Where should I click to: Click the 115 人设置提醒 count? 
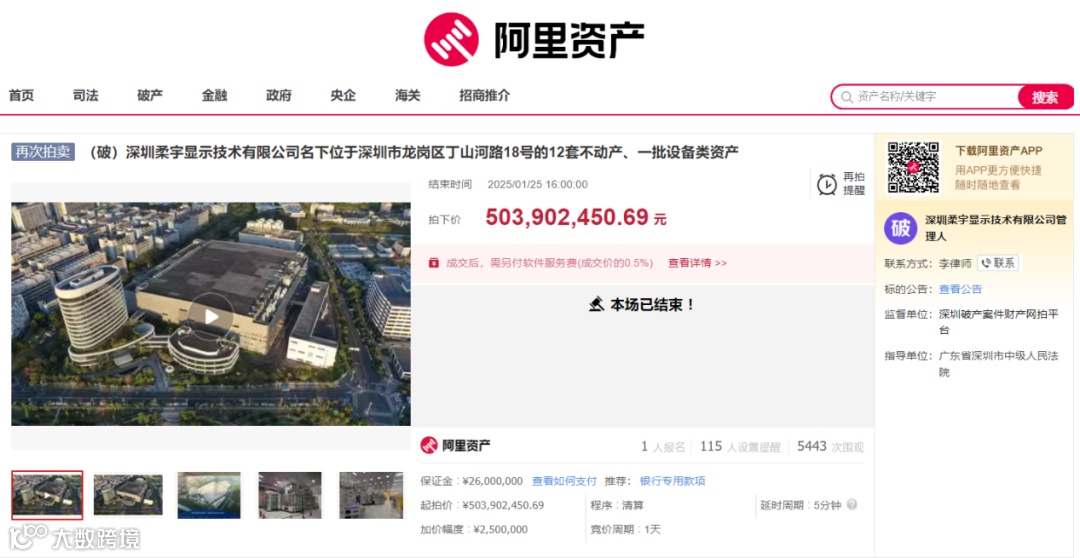[x=740, y=446]
